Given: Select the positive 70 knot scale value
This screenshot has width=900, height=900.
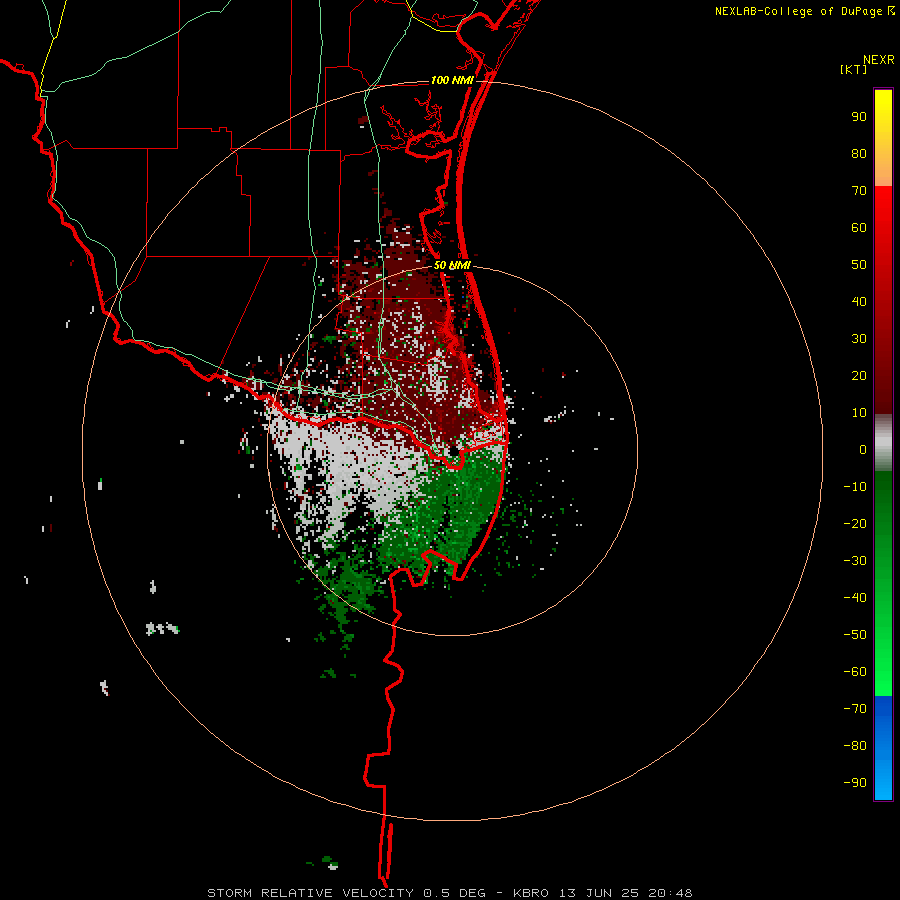Looking at the screenshot, I should tap(859, 191).
